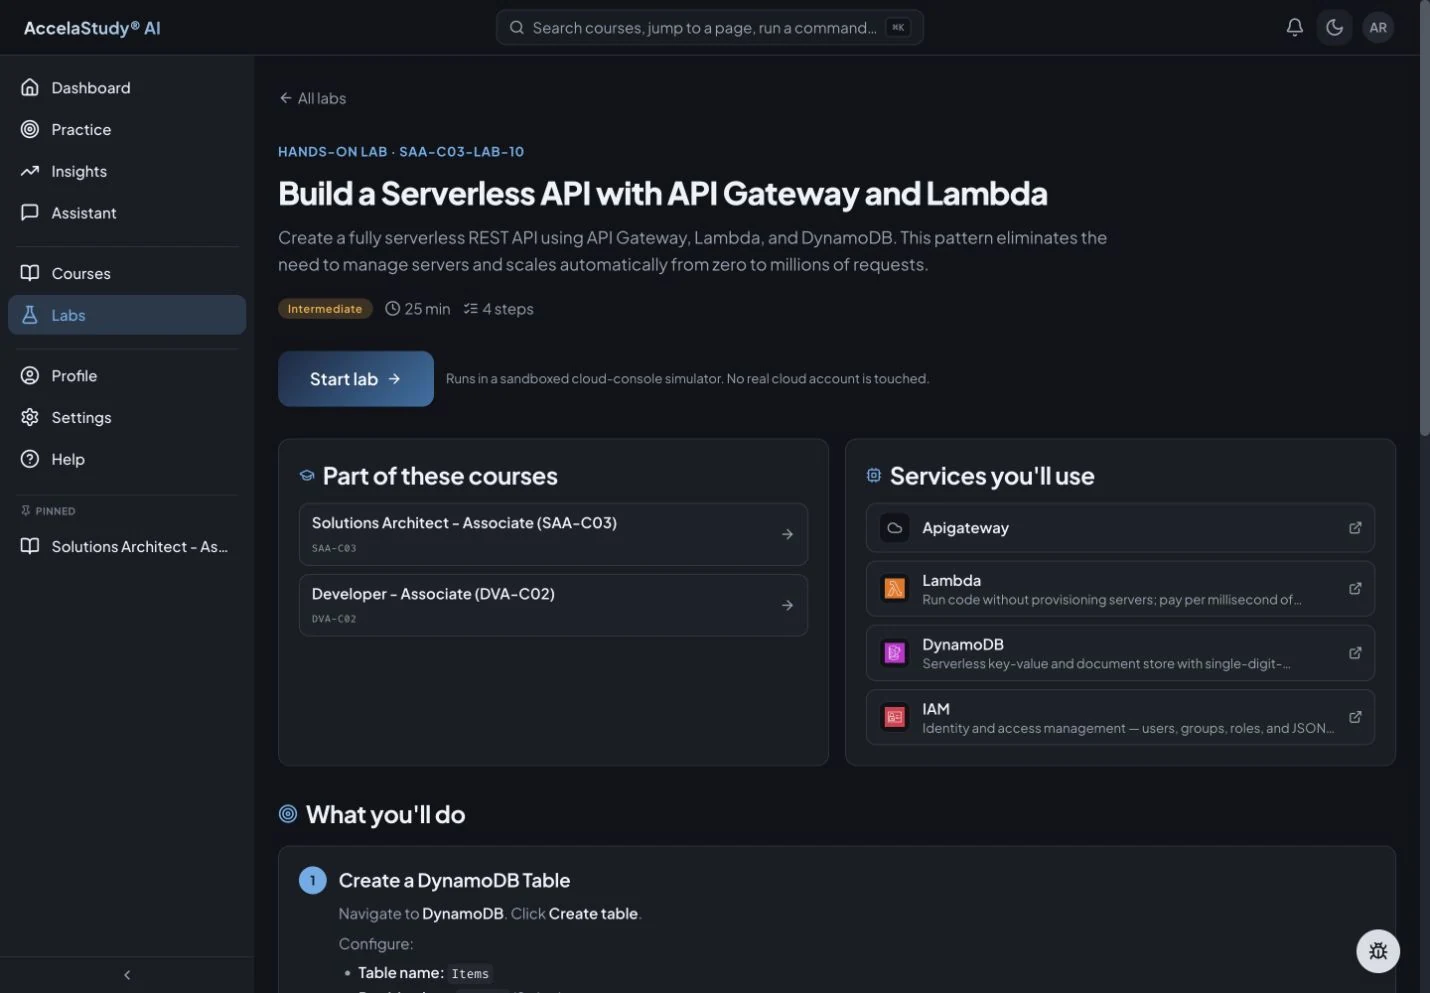Image resolution: width=1430 pixels, height=993 pixels.
Task: Click the IAM service icon
Action: [894, 717]
